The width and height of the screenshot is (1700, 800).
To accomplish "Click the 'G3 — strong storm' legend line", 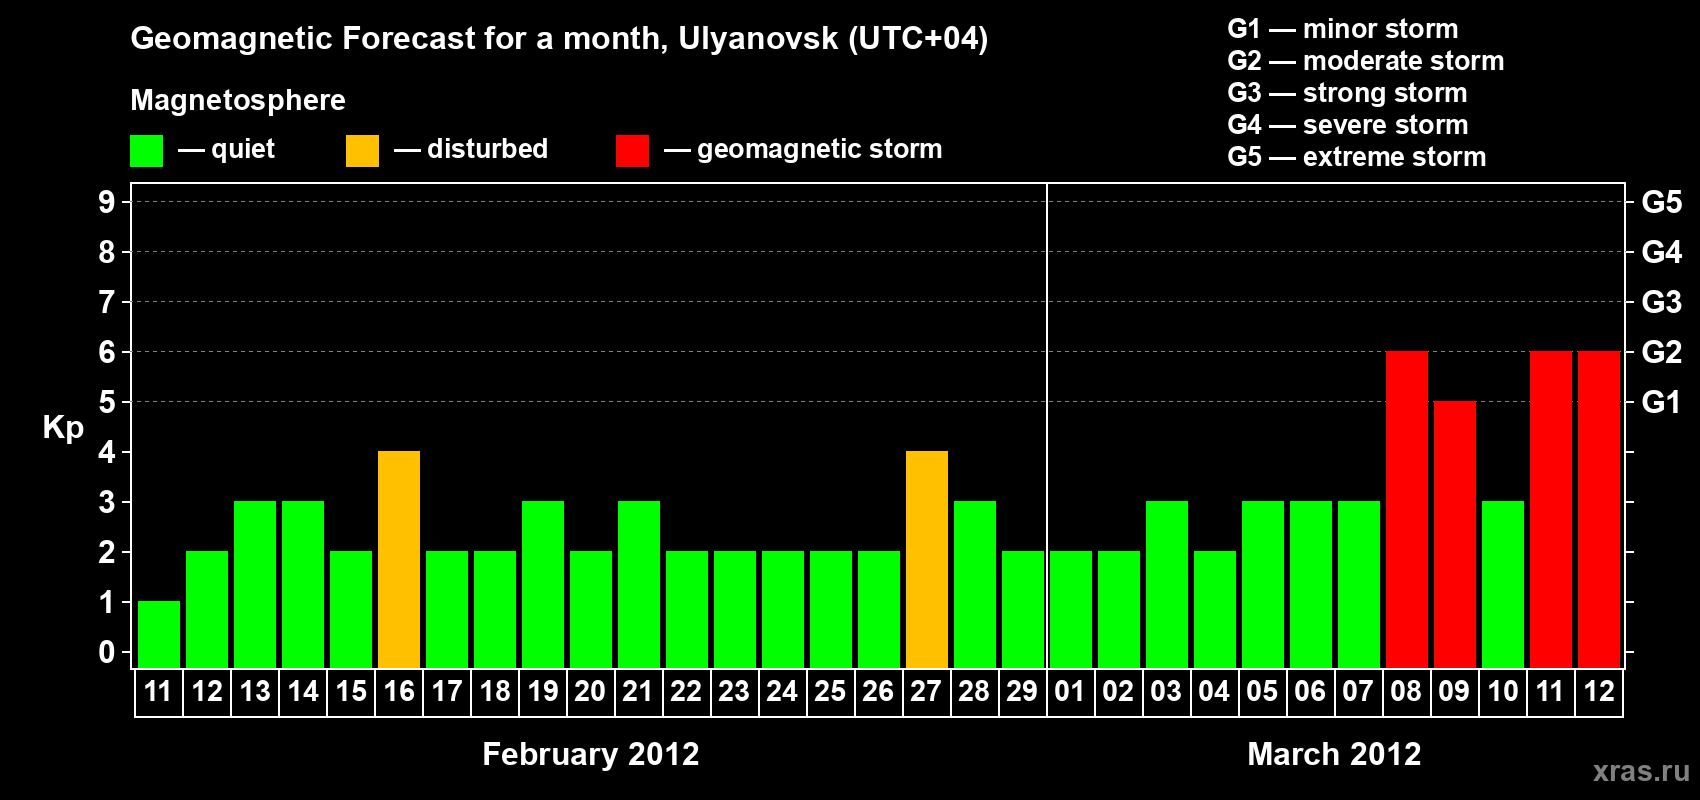I will pyautogui.click(x=1347, y=93).
